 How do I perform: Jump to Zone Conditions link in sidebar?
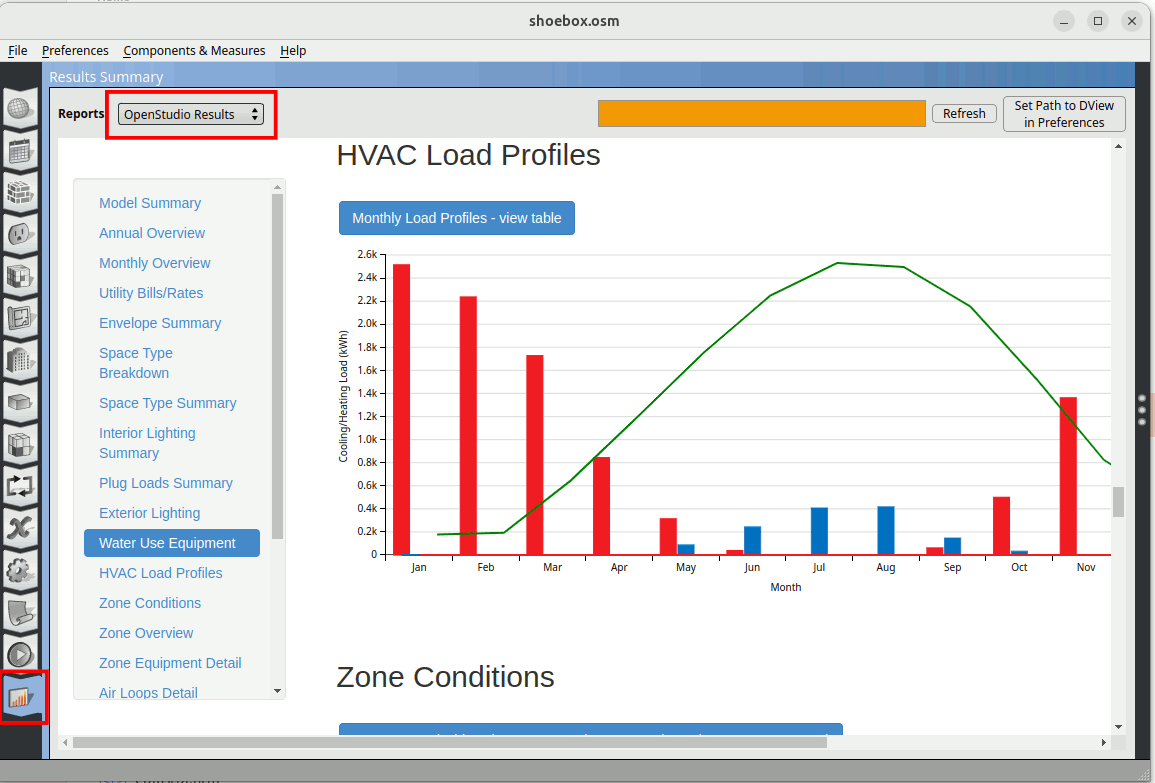[150, 603]
